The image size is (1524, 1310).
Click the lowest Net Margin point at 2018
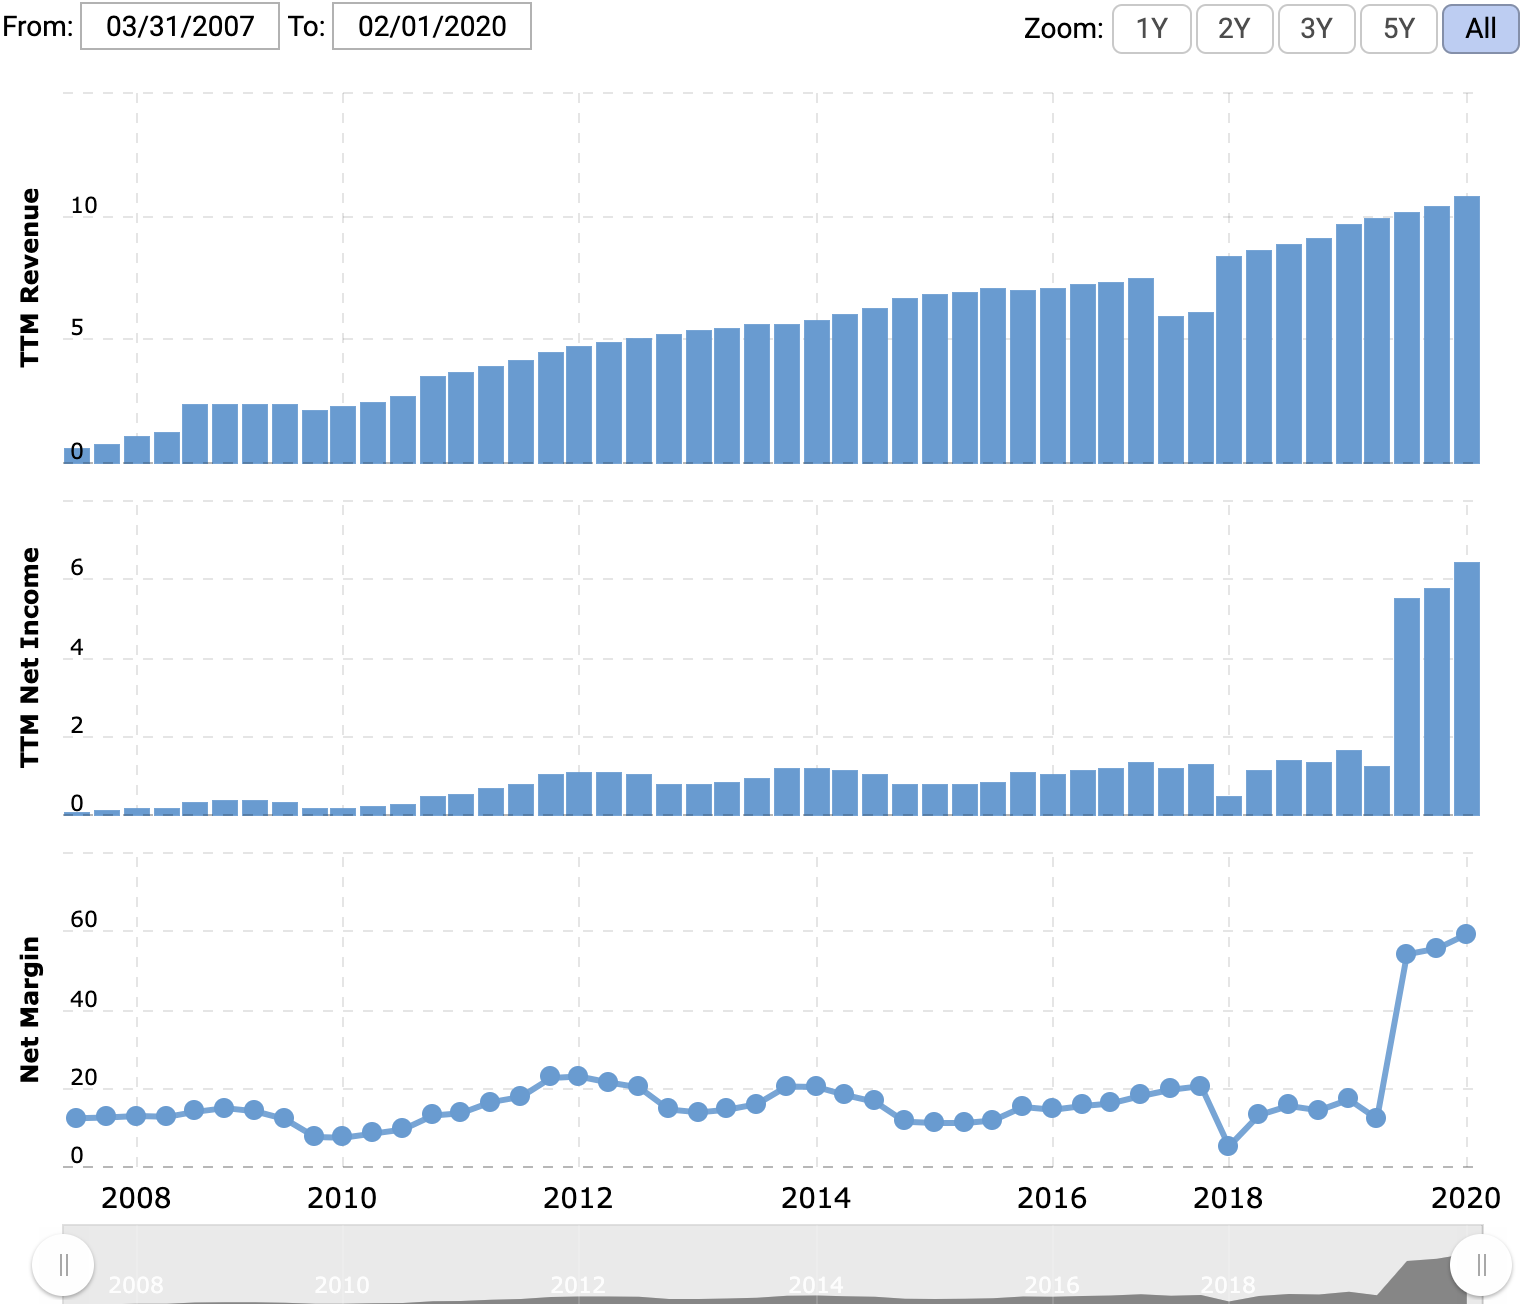click(1228, 1146)
